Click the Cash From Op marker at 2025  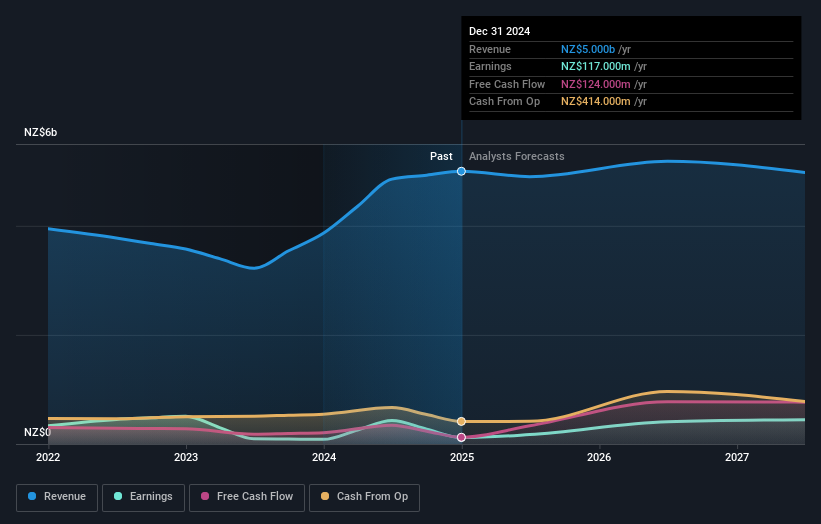(x=461, y=421)
